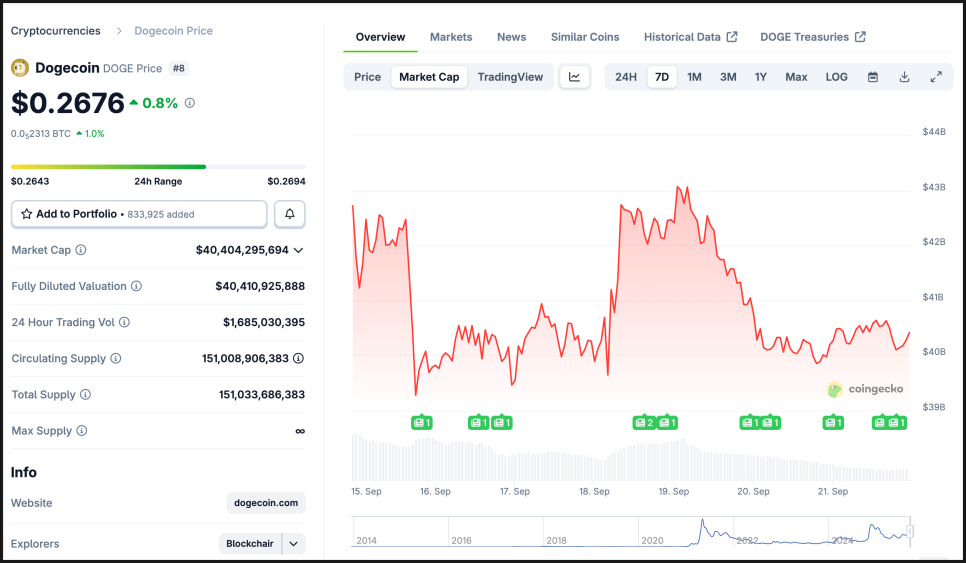Click right handle of timeline navigator
The image size is (966, 563).
click(910, 531)
